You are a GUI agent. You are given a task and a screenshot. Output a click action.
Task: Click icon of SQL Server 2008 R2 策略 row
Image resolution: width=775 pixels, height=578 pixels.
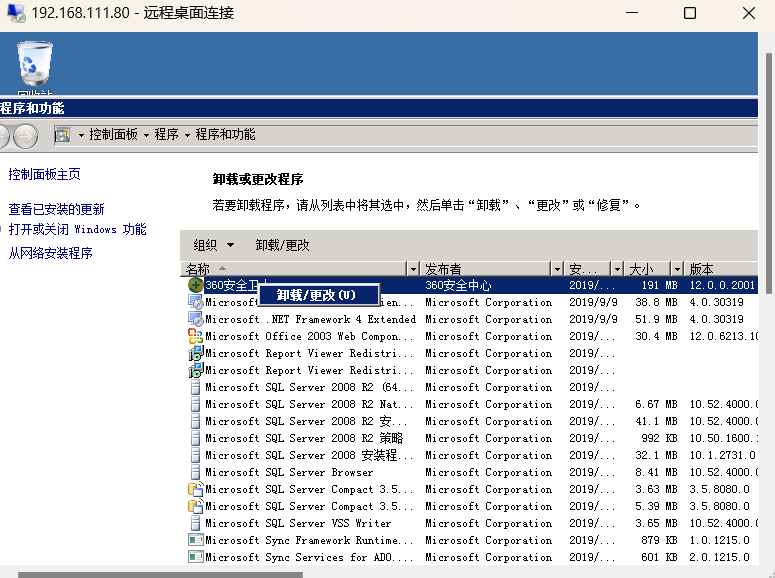coord(196,438)
